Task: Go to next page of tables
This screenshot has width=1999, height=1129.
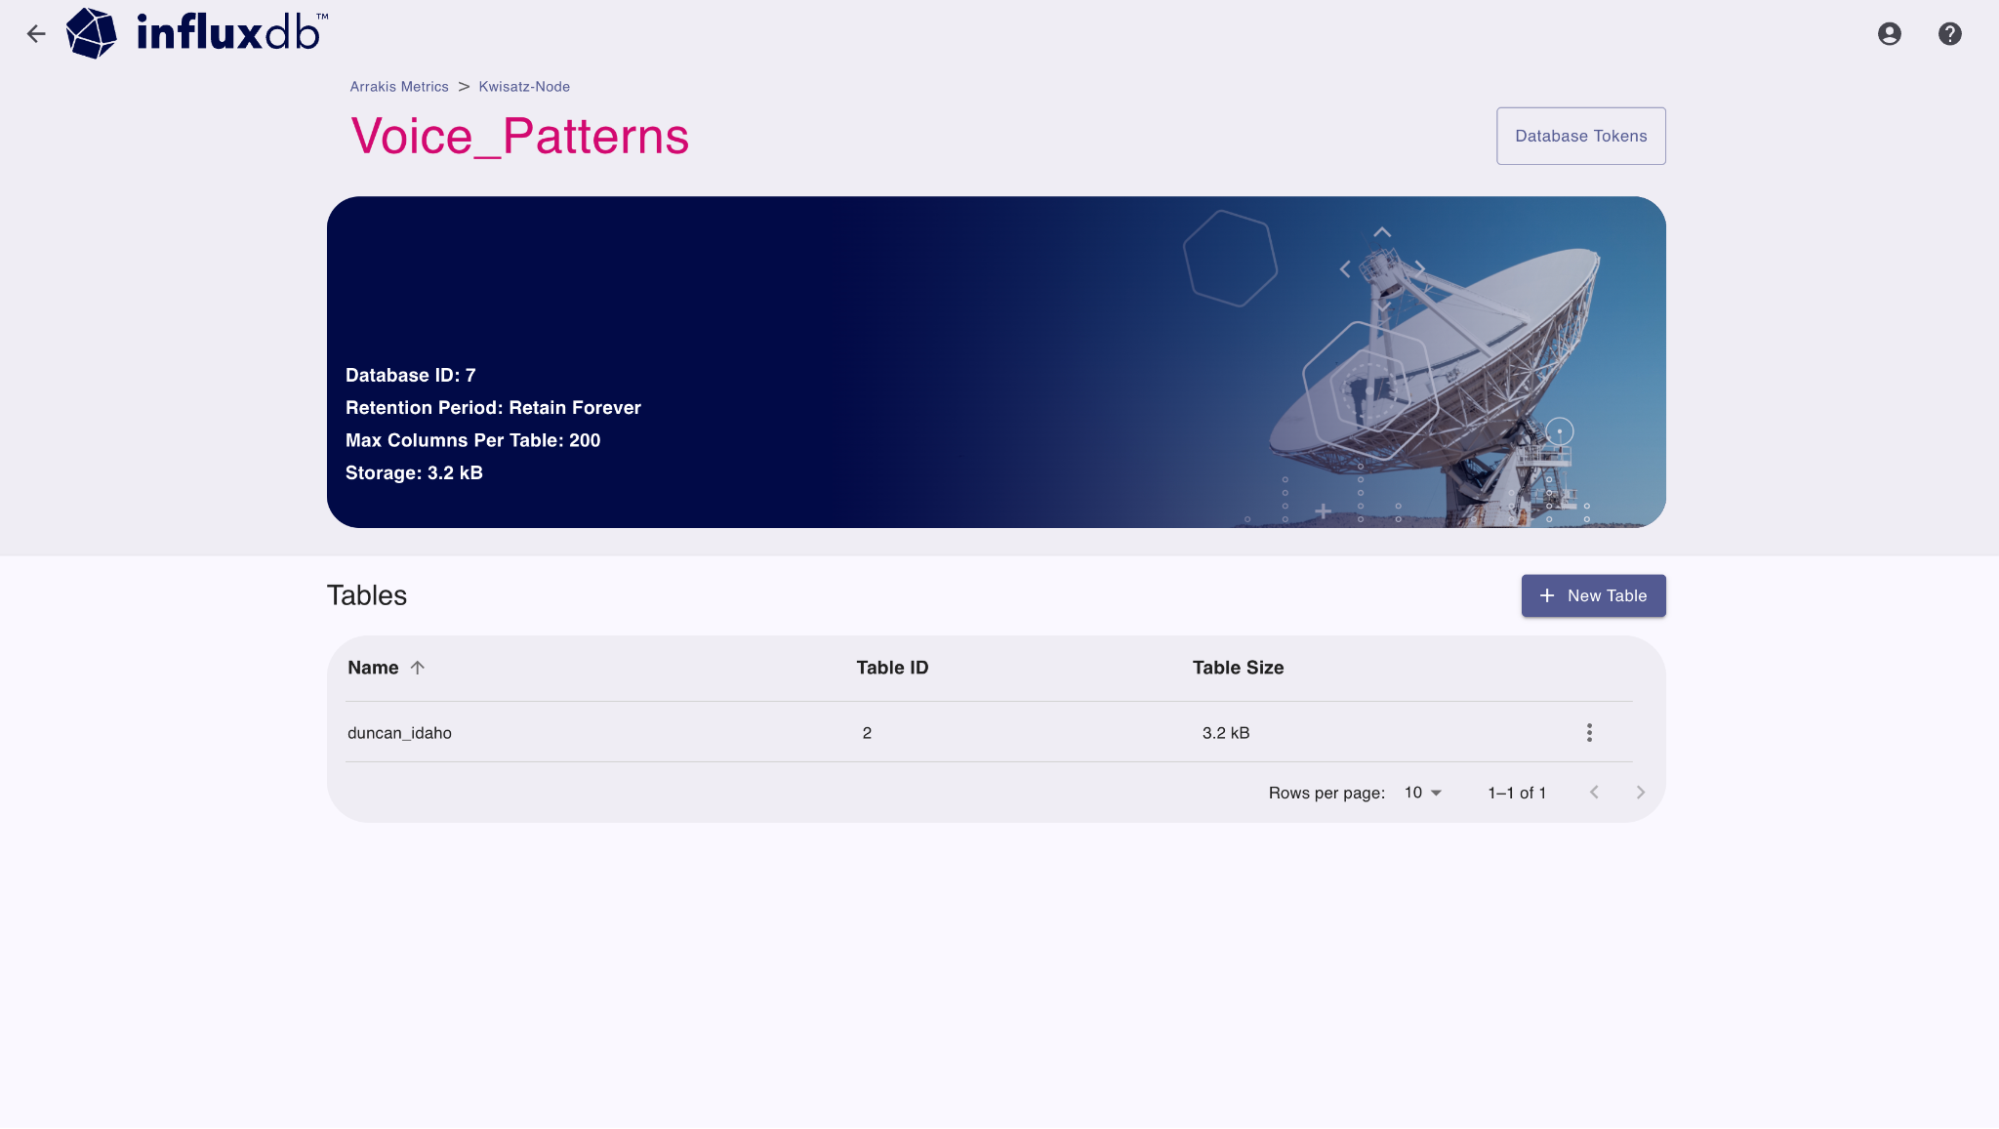Action: 1640,792
